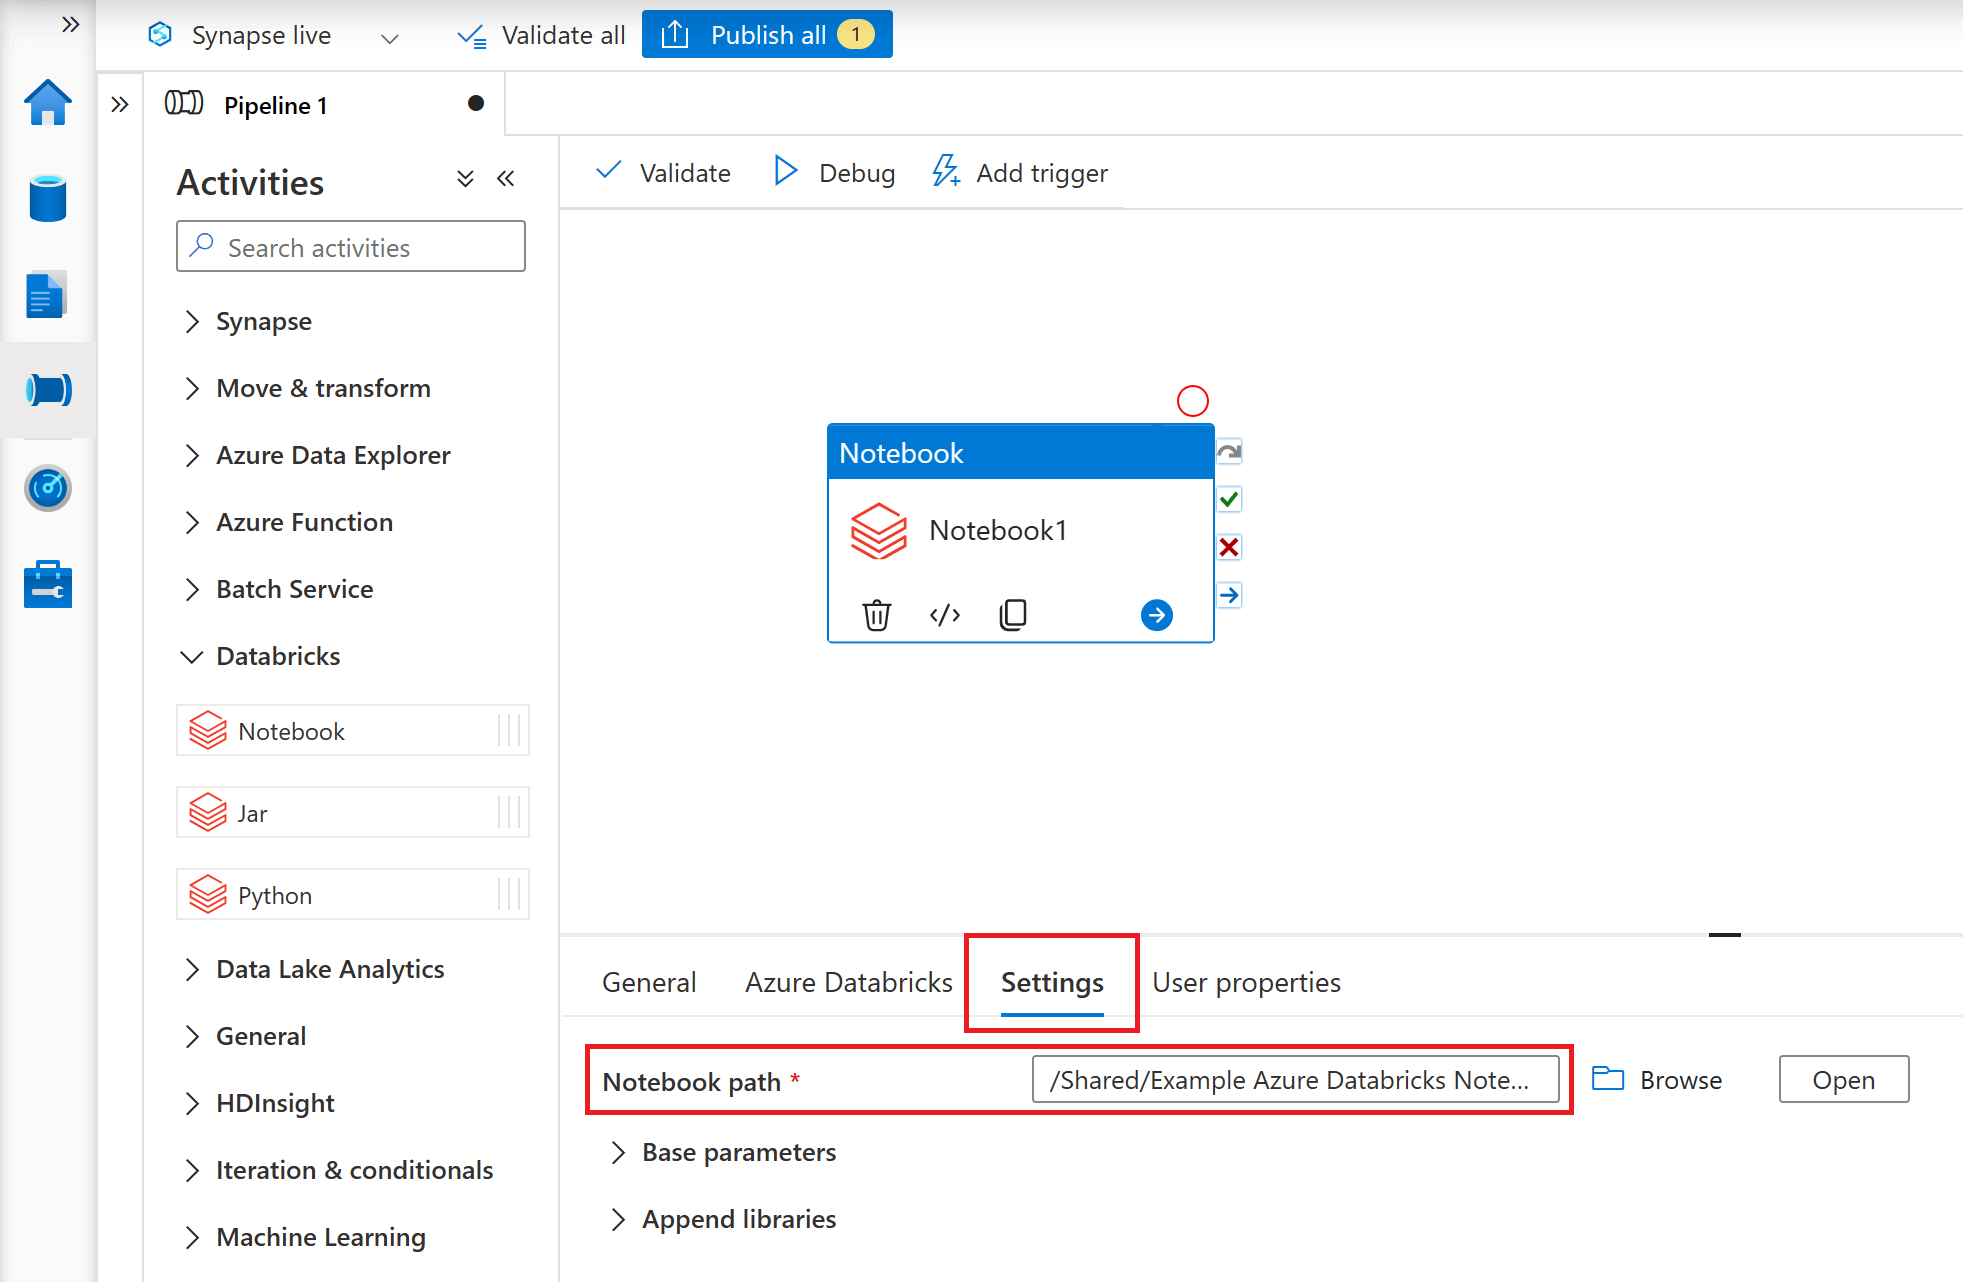Collapse the Activities panel
The width and height of the screenshot is (1963, 1282).
click(506, 179)
